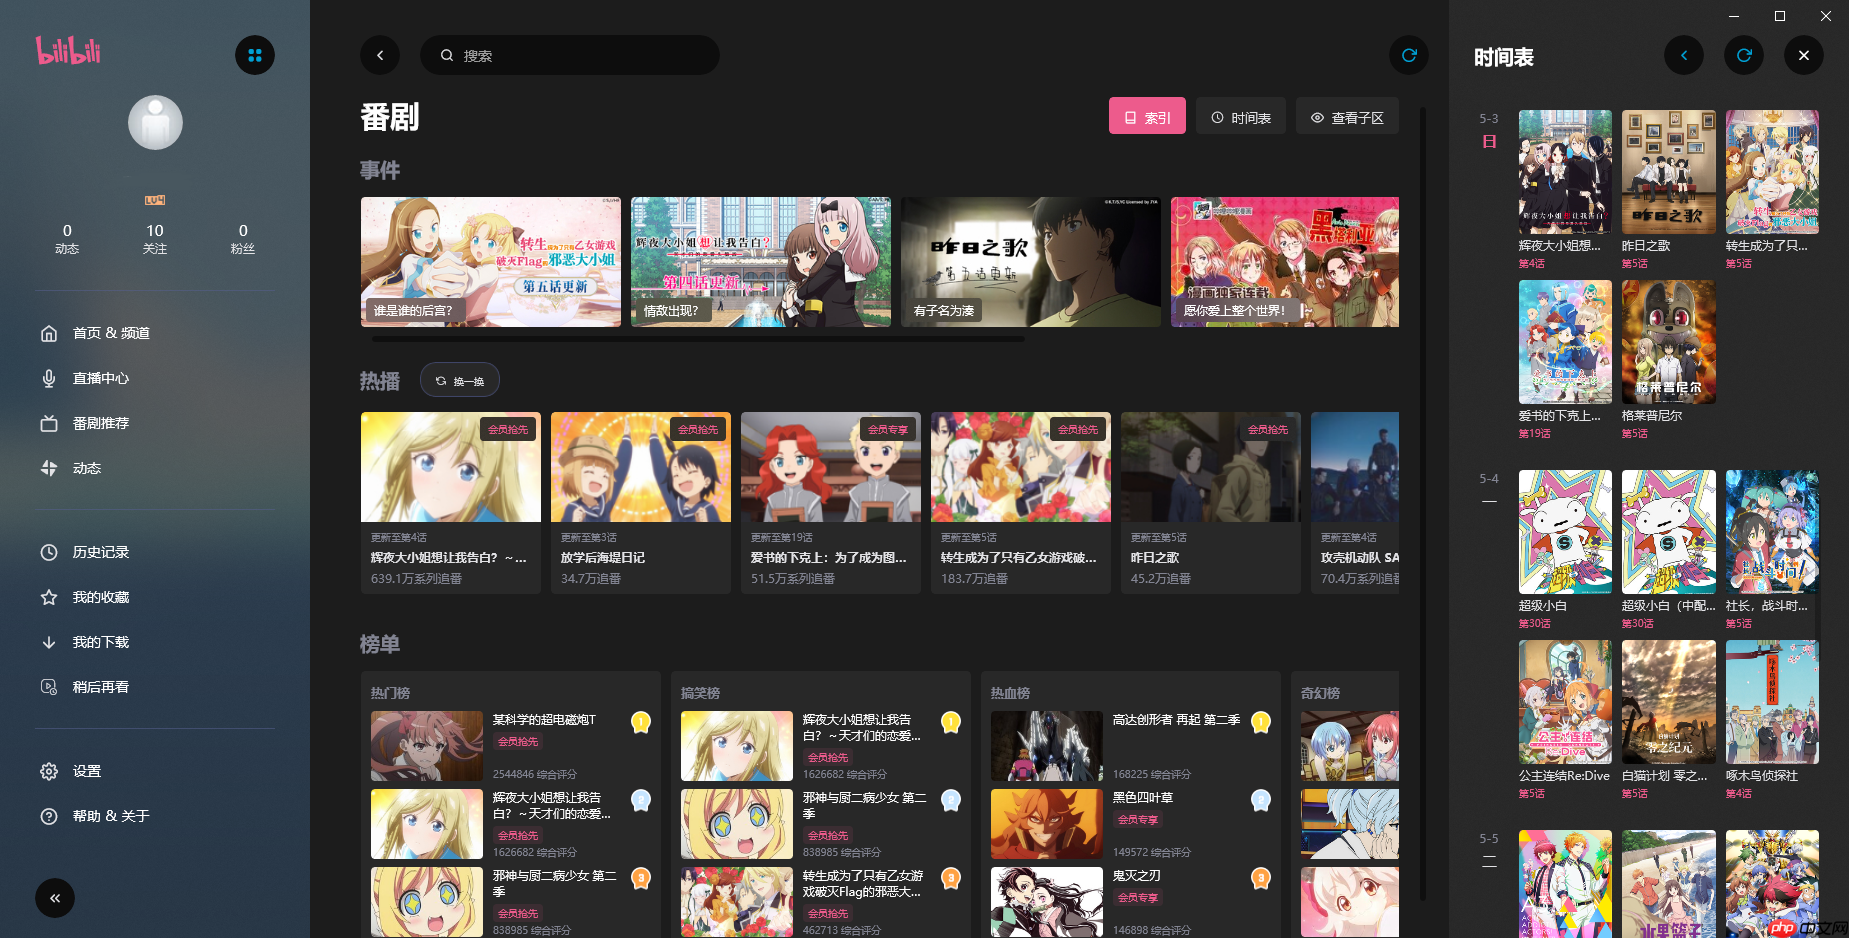1849x938 pixels.
Task: Collapse the sidebar with double-chevron button
Action: [x=55, y=898]
